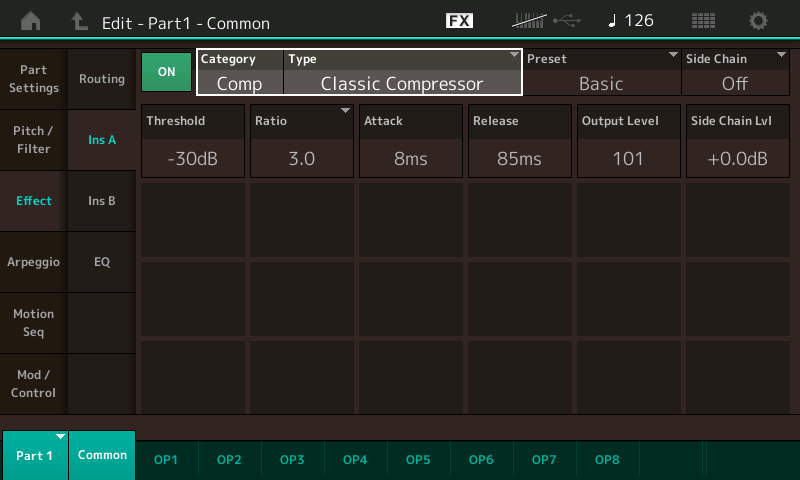
Task: Open the FX effect switch icon
Action: pos(459,21)
